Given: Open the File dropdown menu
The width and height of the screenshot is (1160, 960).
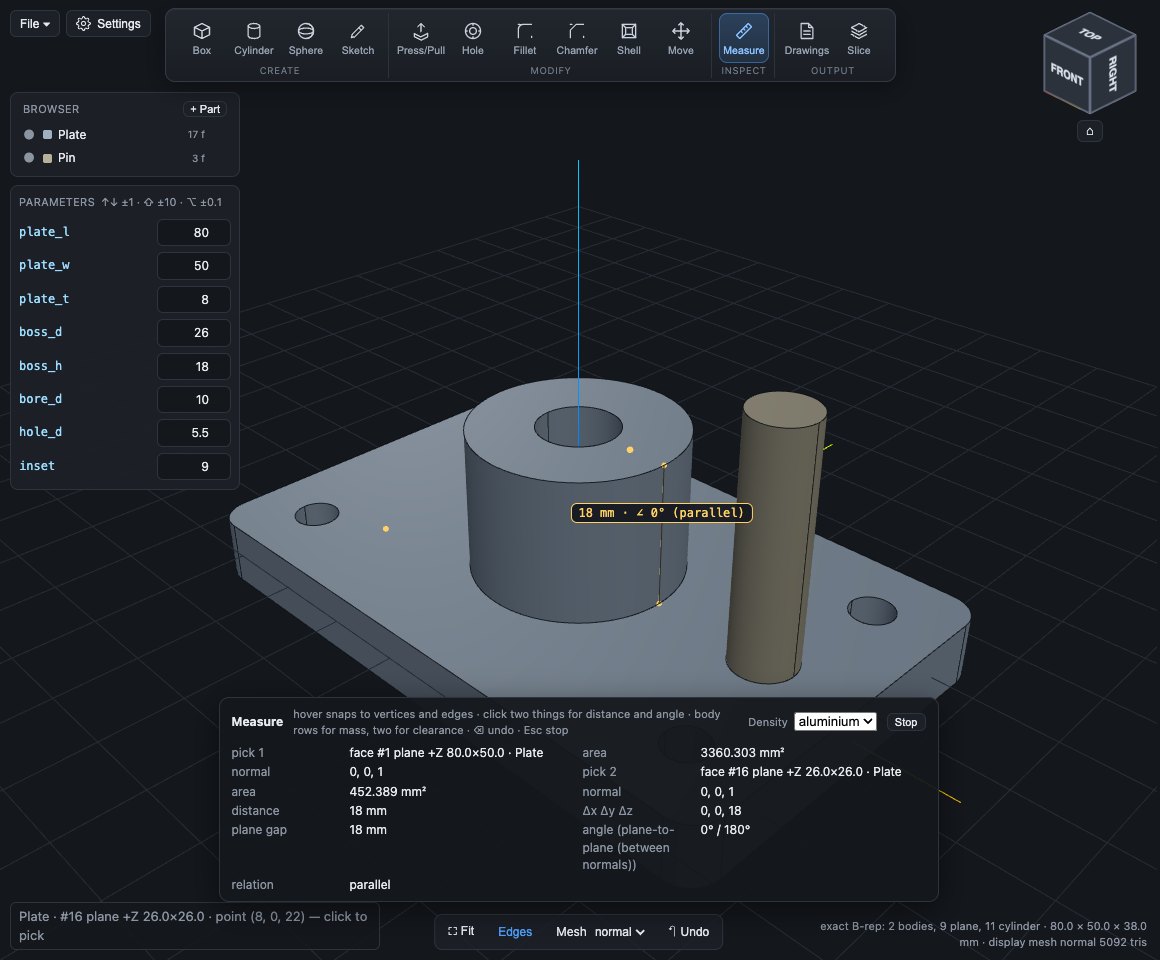Looking at the screenshot, I should tap(35, 24).
